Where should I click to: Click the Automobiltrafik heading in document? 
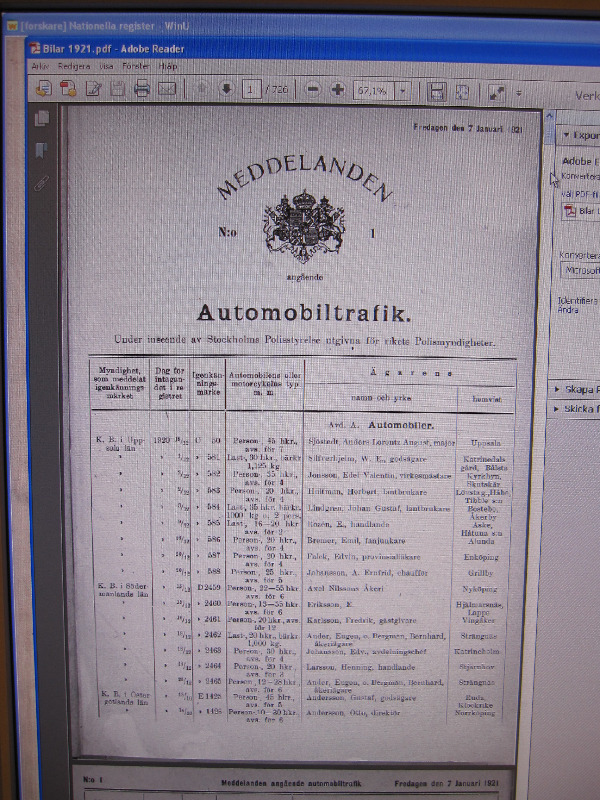[x=304, y=313]
